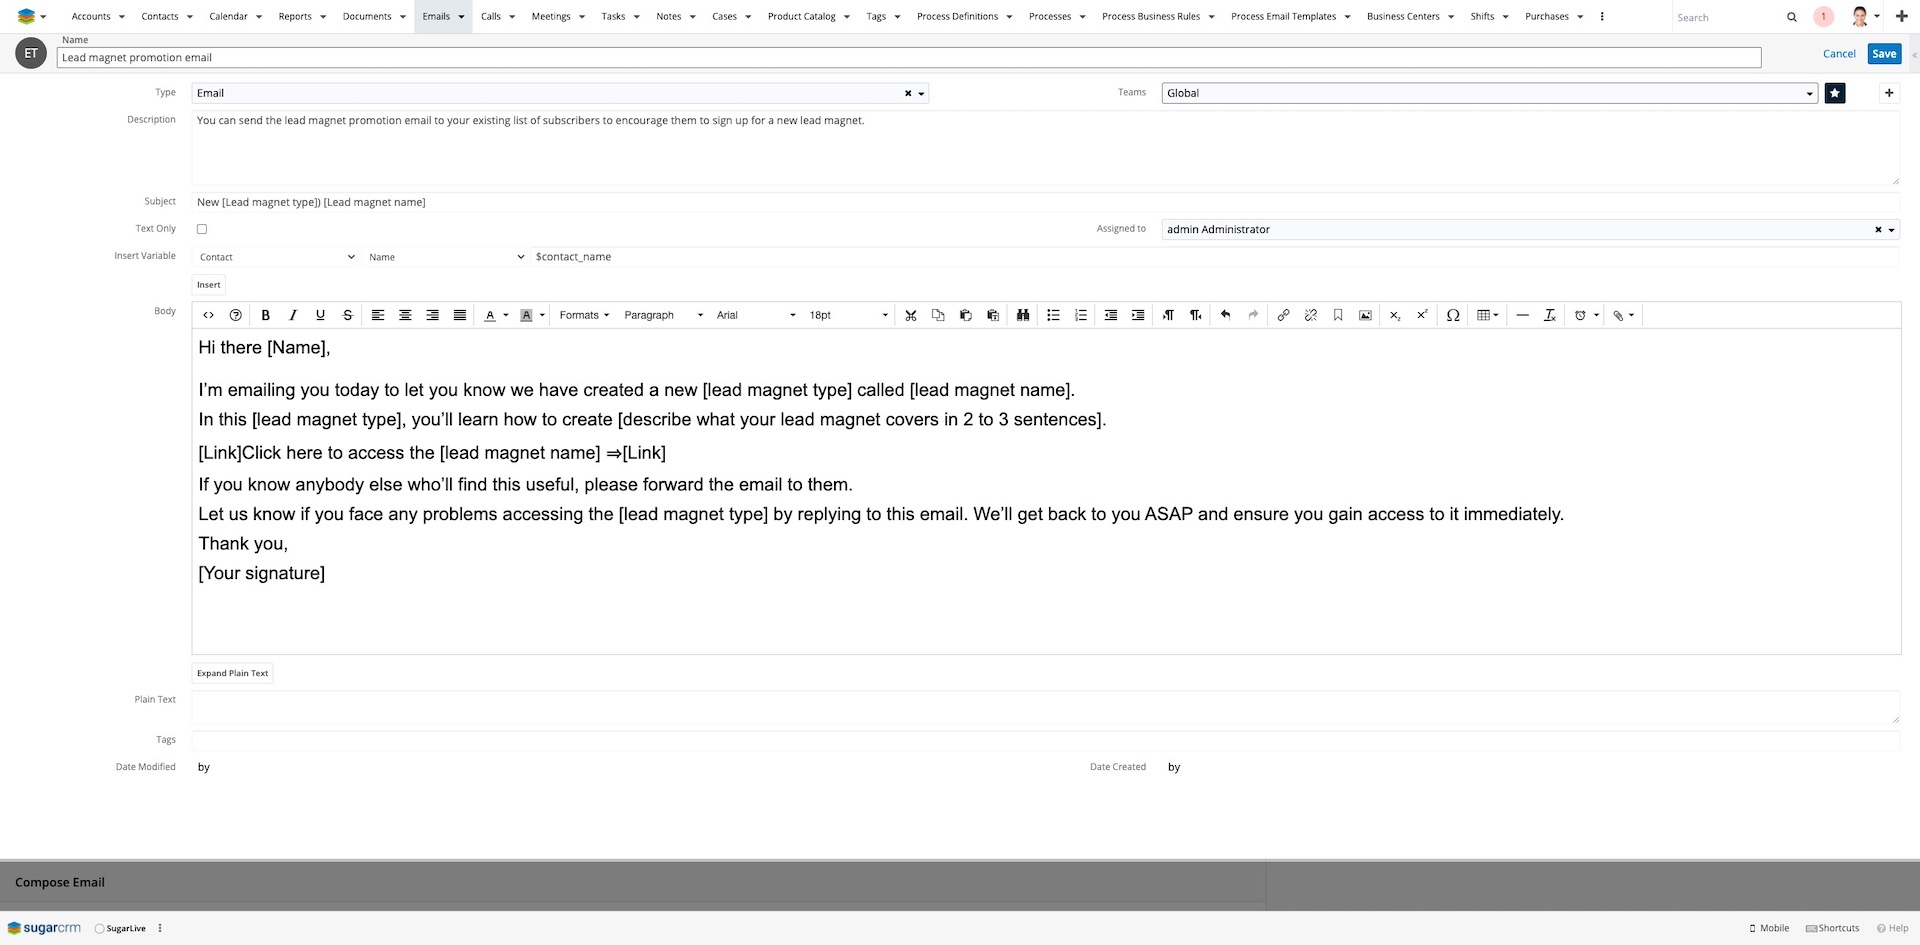Insert a bullet list

(x=1053, y=315)
